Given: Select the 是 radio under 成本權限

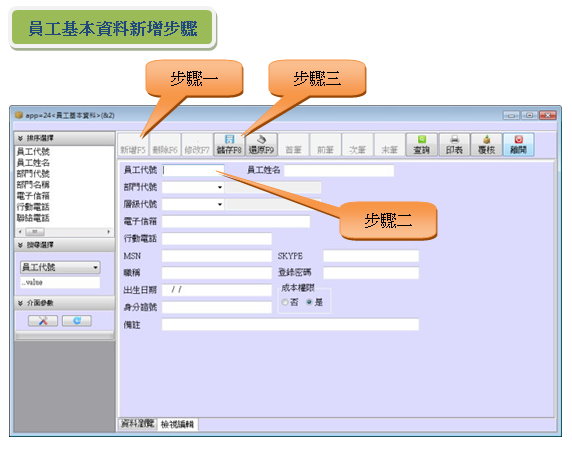Looking at the screenshot, I should [x=309, y=302].
